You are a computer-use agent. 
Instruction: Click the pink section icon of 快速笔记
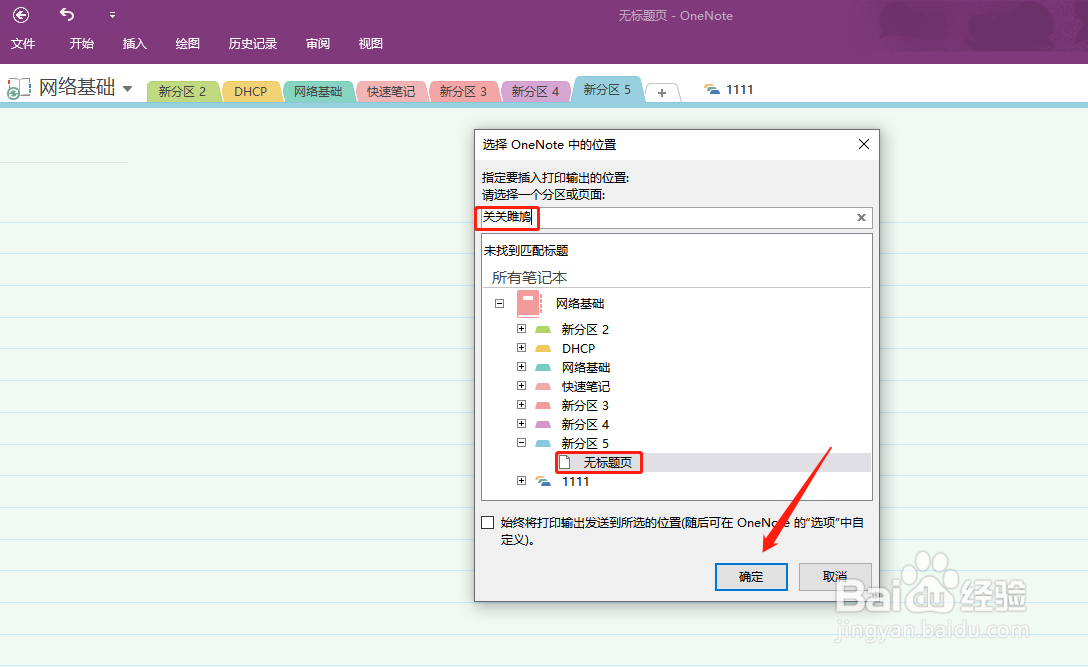[543, 387]
